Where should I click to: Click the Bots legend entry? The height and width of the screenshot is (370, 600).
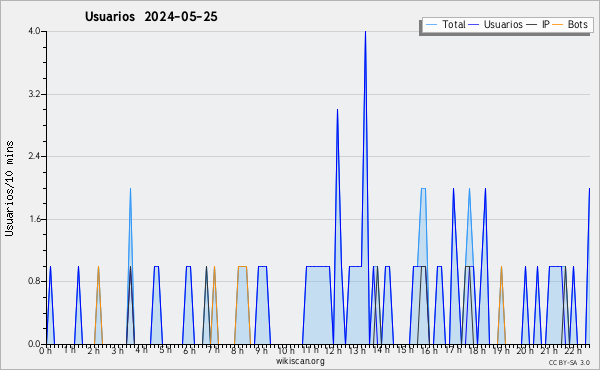pyautogui.click(x=570, y=24)
